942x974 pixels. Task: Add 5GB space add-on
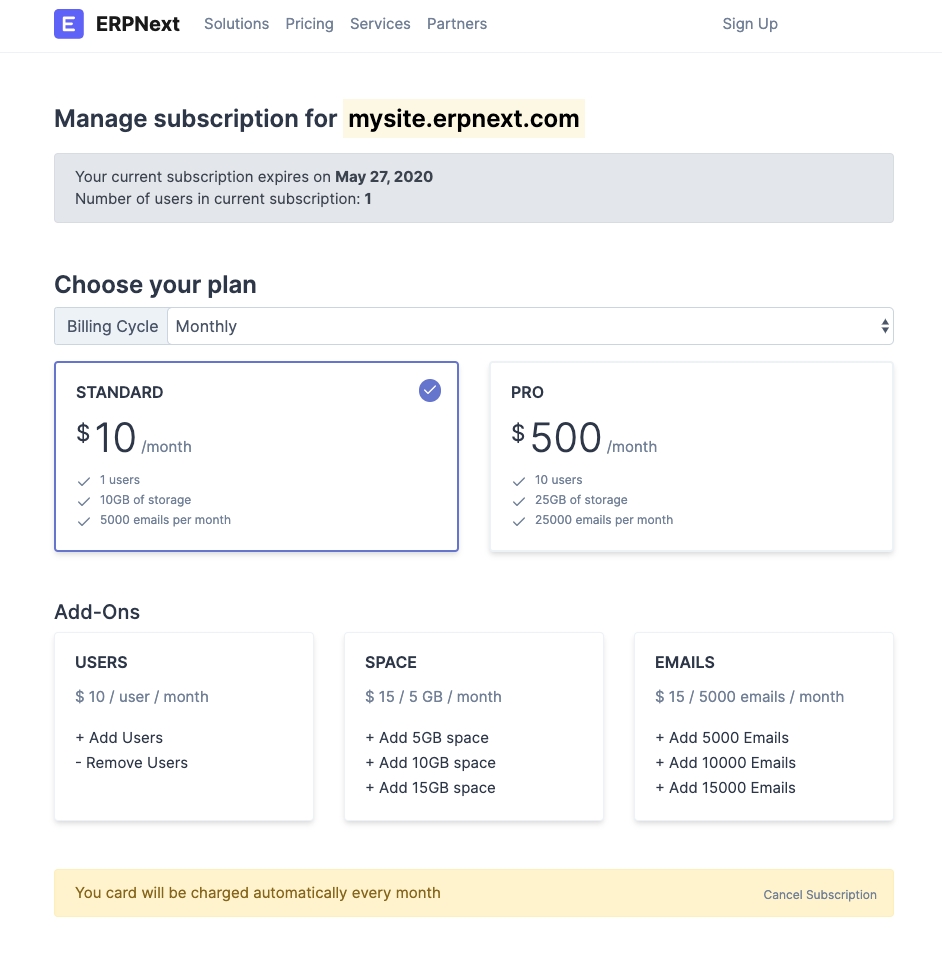427,738
